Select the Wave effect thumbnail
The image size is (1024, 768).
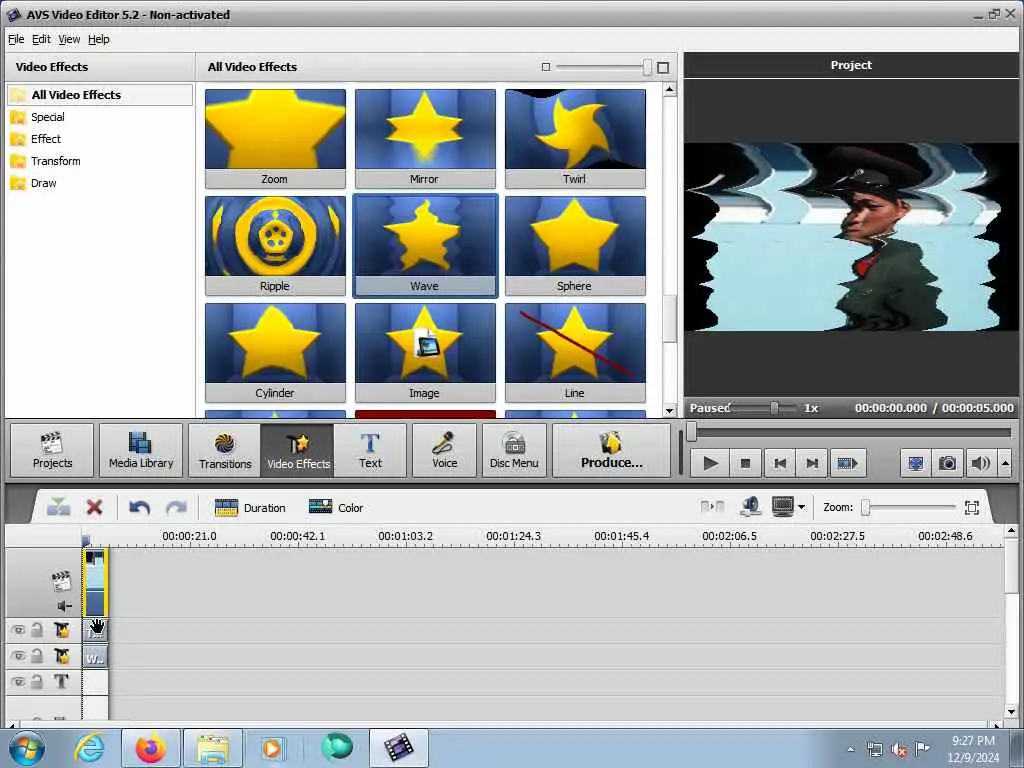pos(425,246)
